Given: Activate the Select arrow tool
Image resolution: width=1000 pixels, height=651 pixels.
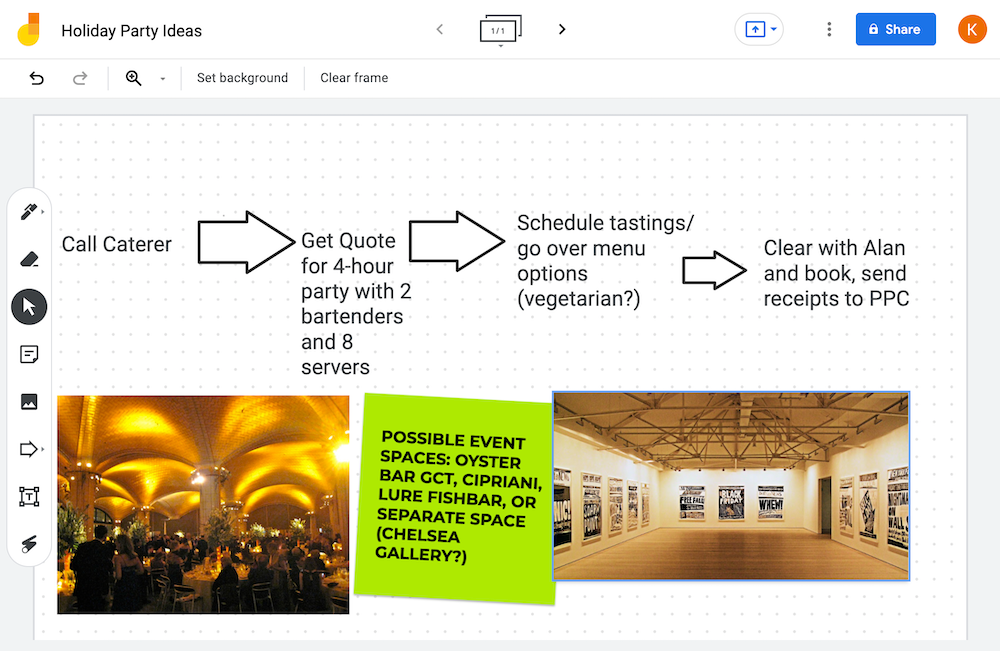Looking at the screenshot, I should click(29, 307).
